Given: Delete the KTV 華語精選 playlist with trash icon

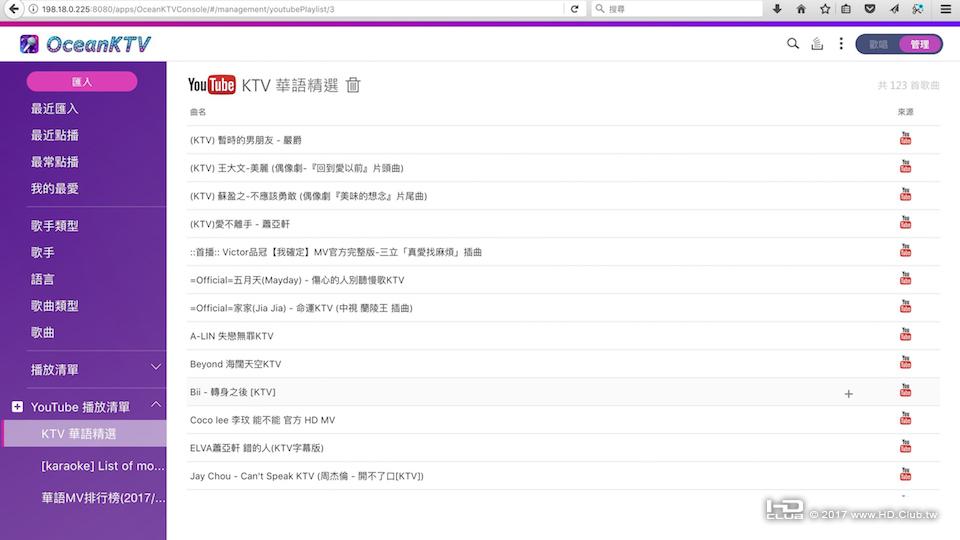Looking at the screenshot, I should pos(353,84).
